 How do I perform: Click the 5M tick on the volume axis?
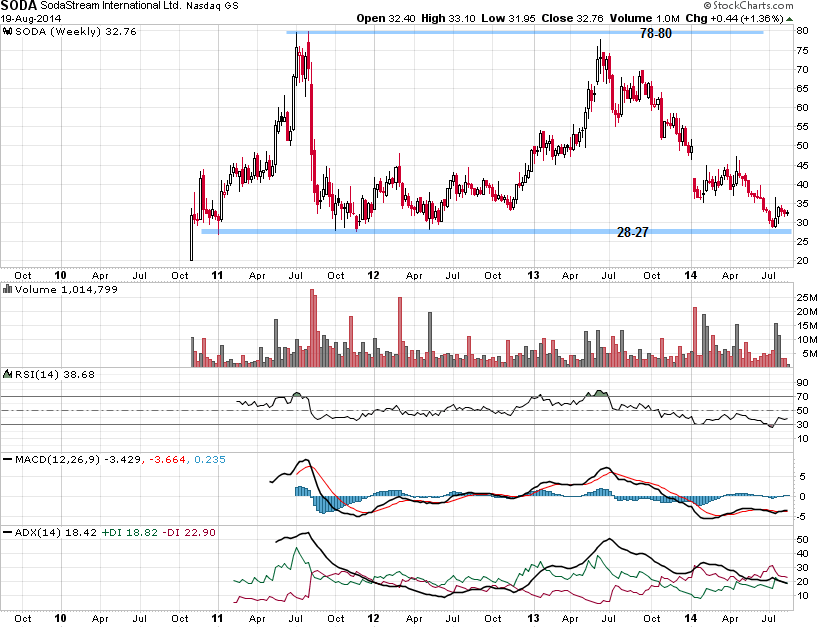pos(809,354)
